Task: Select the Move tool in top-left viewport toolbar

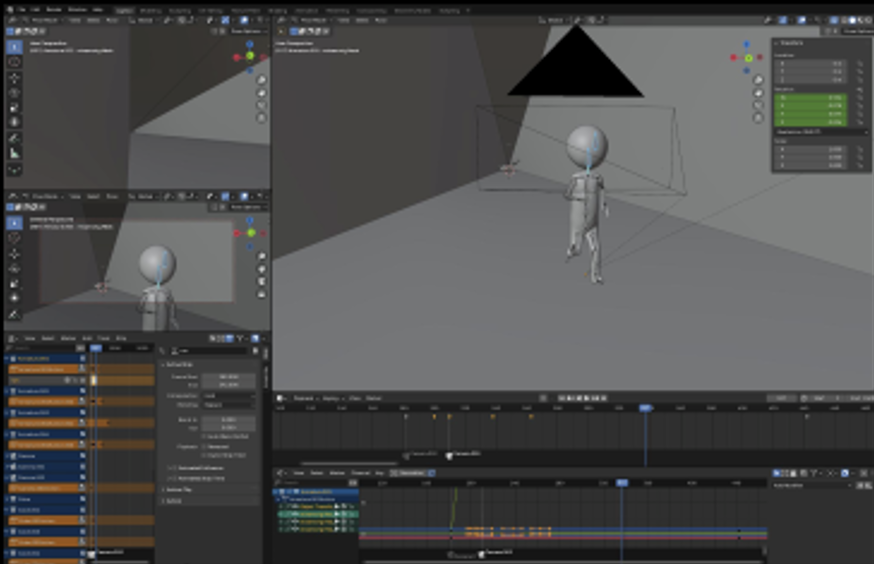Action: (x=14, y=77)
